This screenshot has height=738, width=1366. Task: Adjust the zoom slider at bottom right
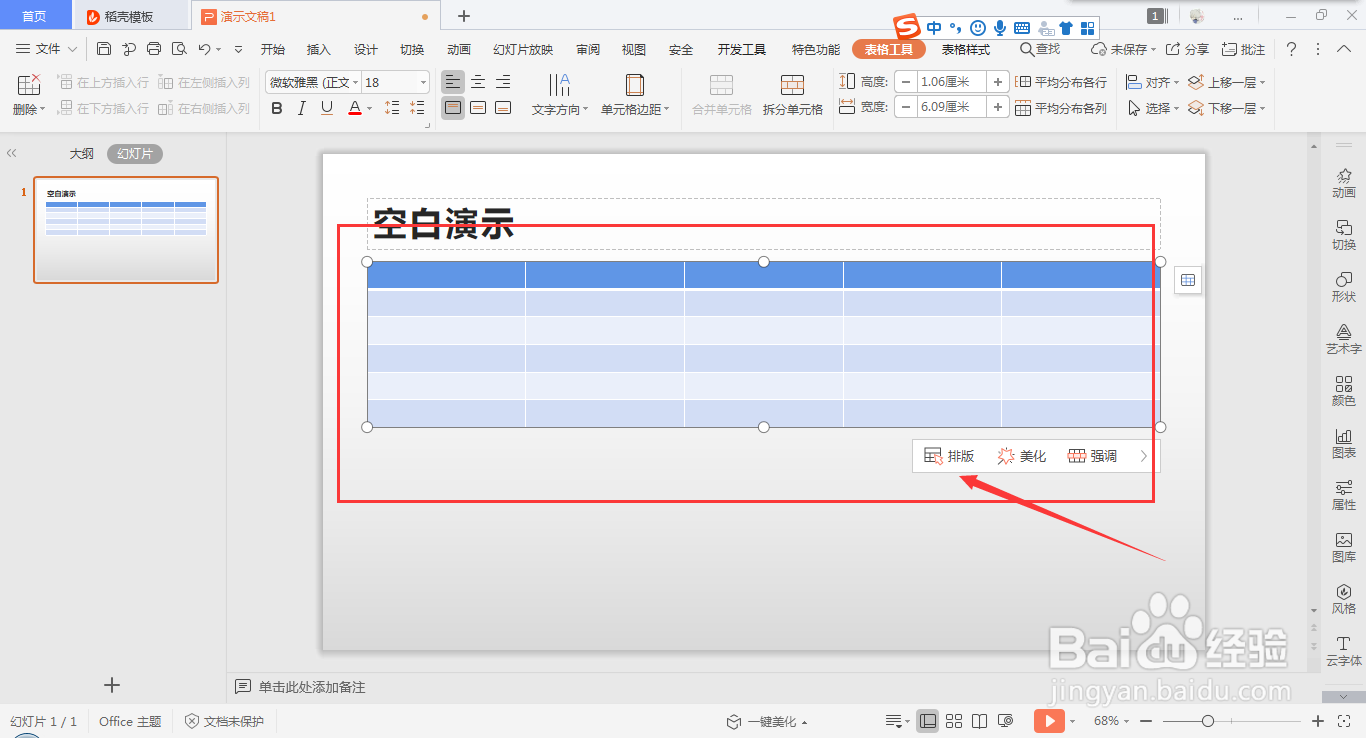tap(1207, 720)
